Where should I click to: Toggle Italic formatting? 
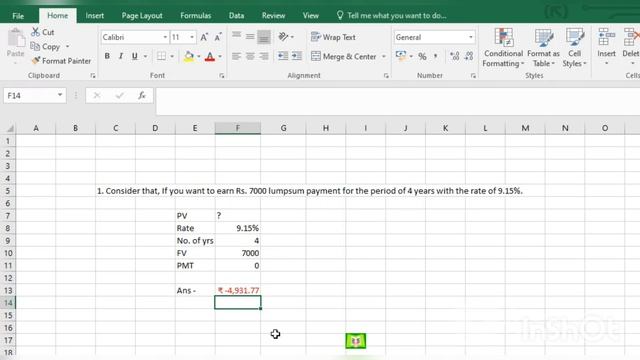tap(121, 56)
